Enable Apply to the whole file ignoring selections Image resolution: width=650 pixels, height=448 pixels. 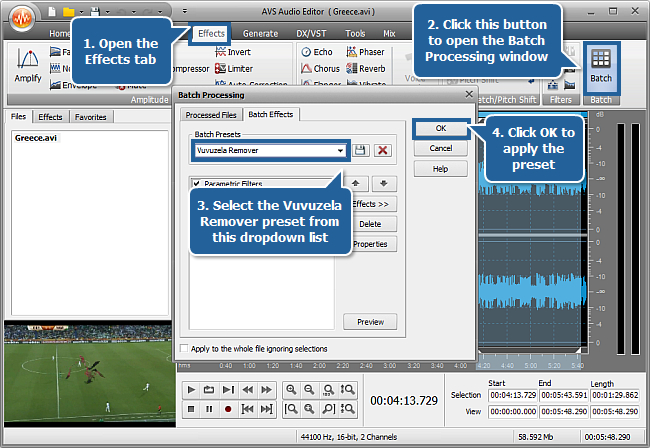click(x=184, y=348)
